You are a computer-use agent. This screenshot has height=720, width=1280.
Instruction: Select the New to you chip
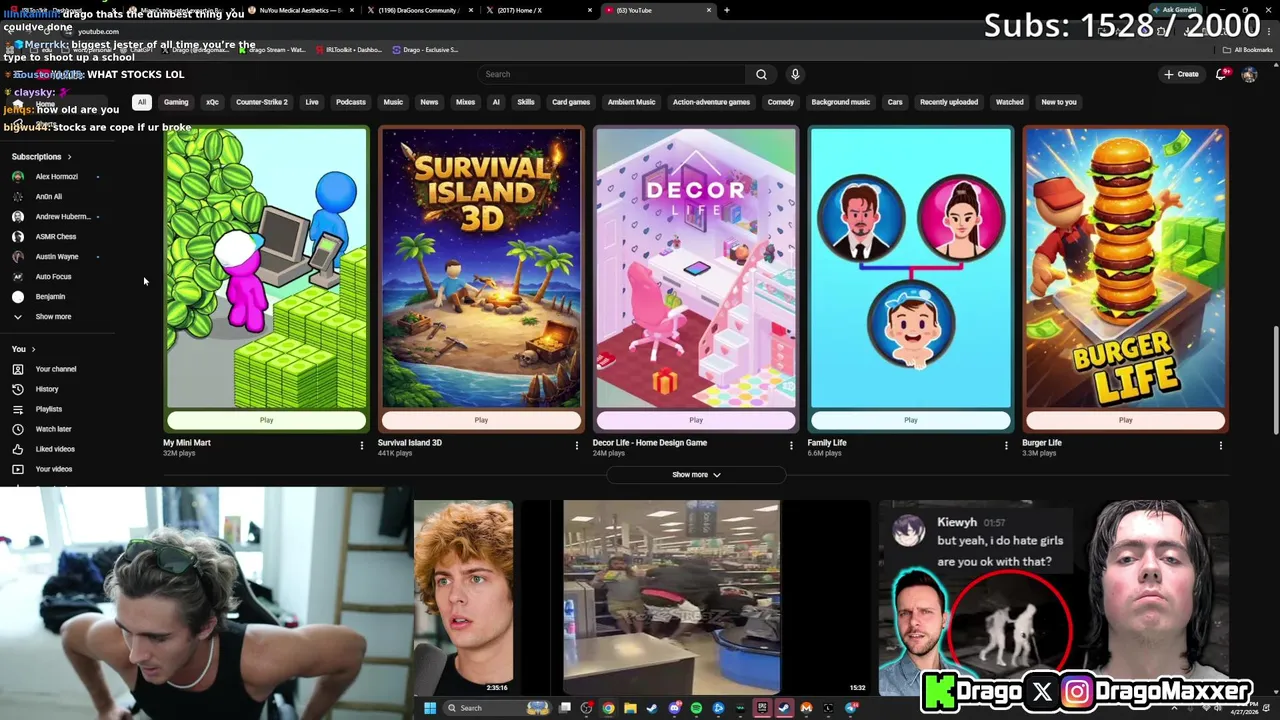click(1059, 102)
